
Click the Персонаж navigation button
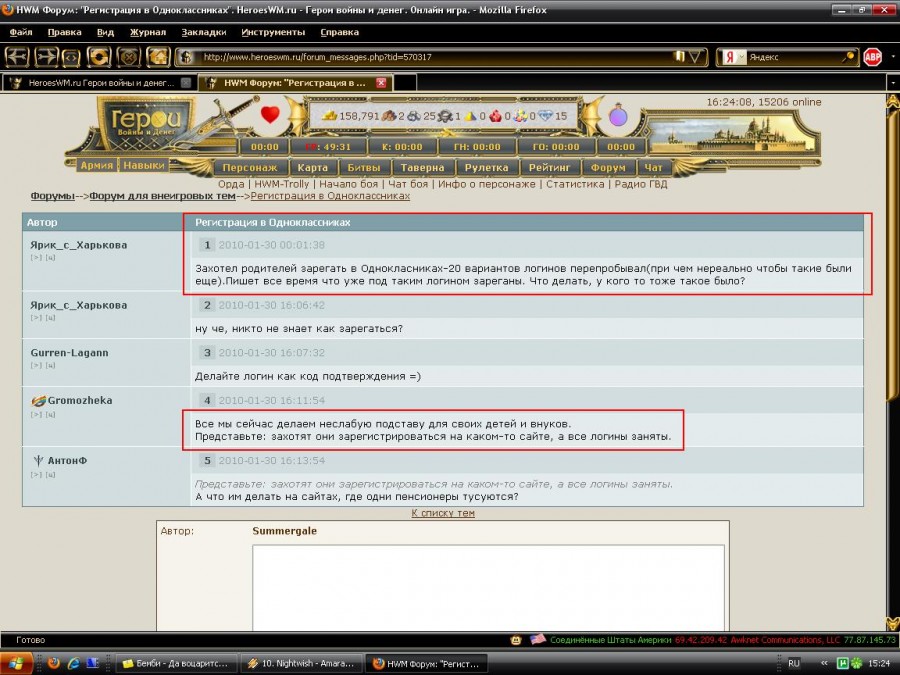click(x=251, y=168)
